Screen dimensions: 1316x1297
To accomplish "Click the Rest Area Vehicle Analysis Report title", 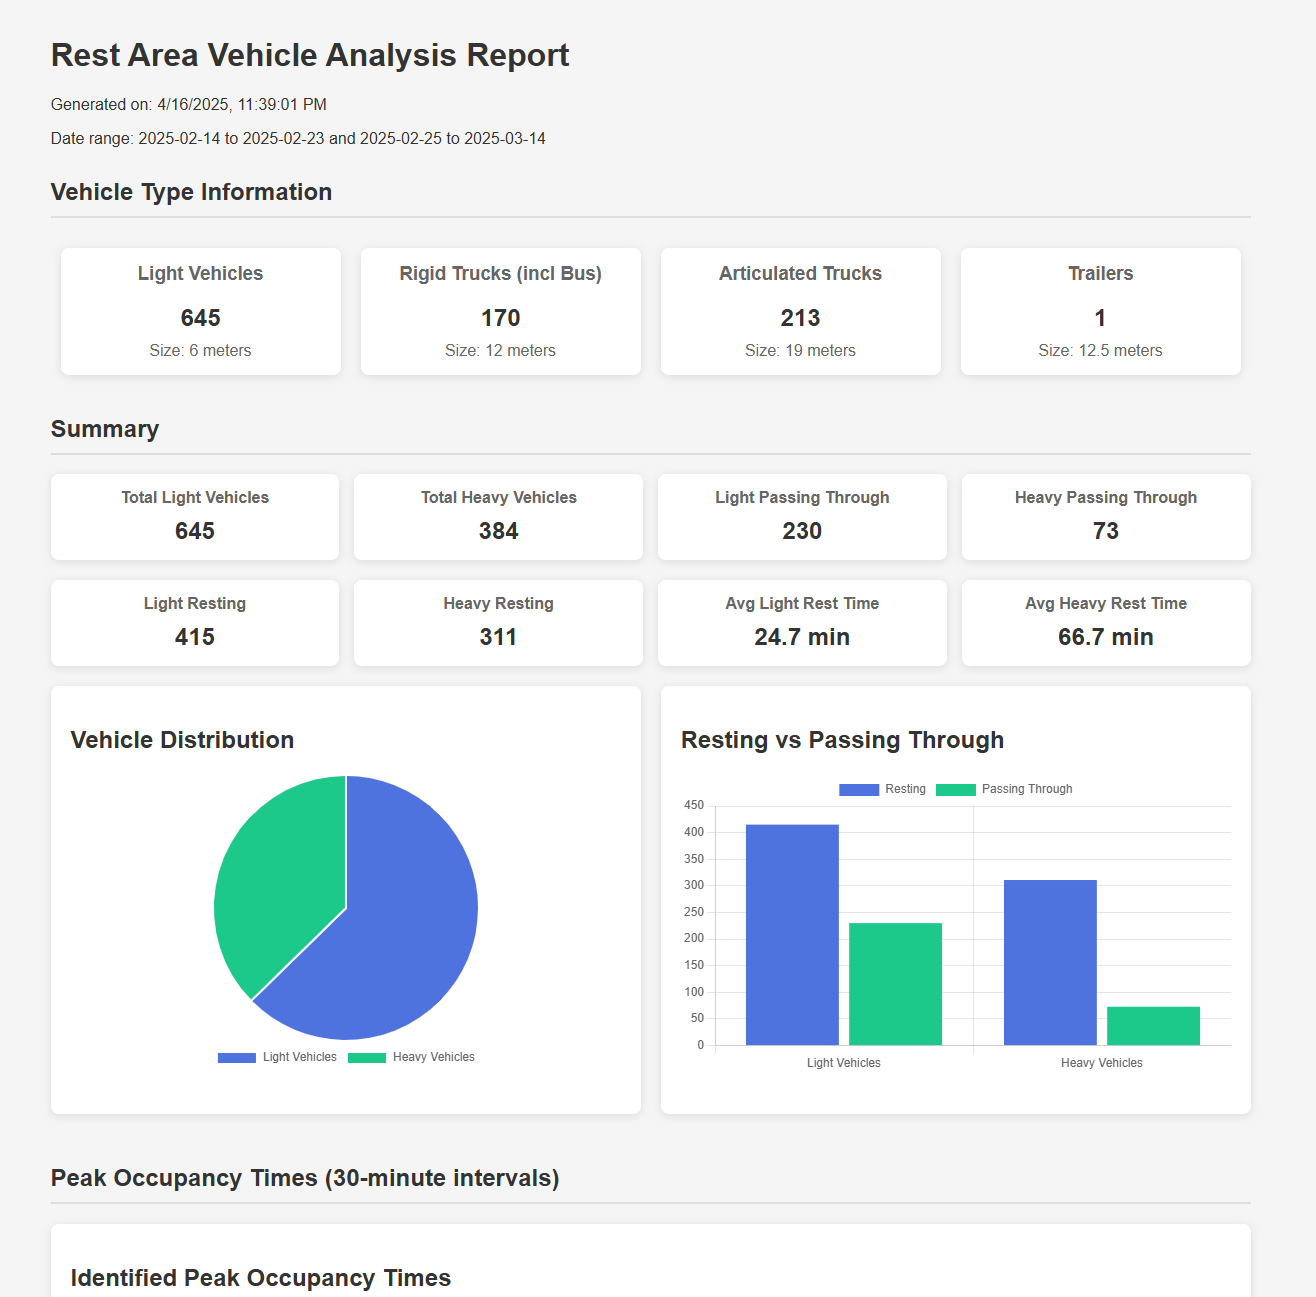I will (x=310, y=55).
